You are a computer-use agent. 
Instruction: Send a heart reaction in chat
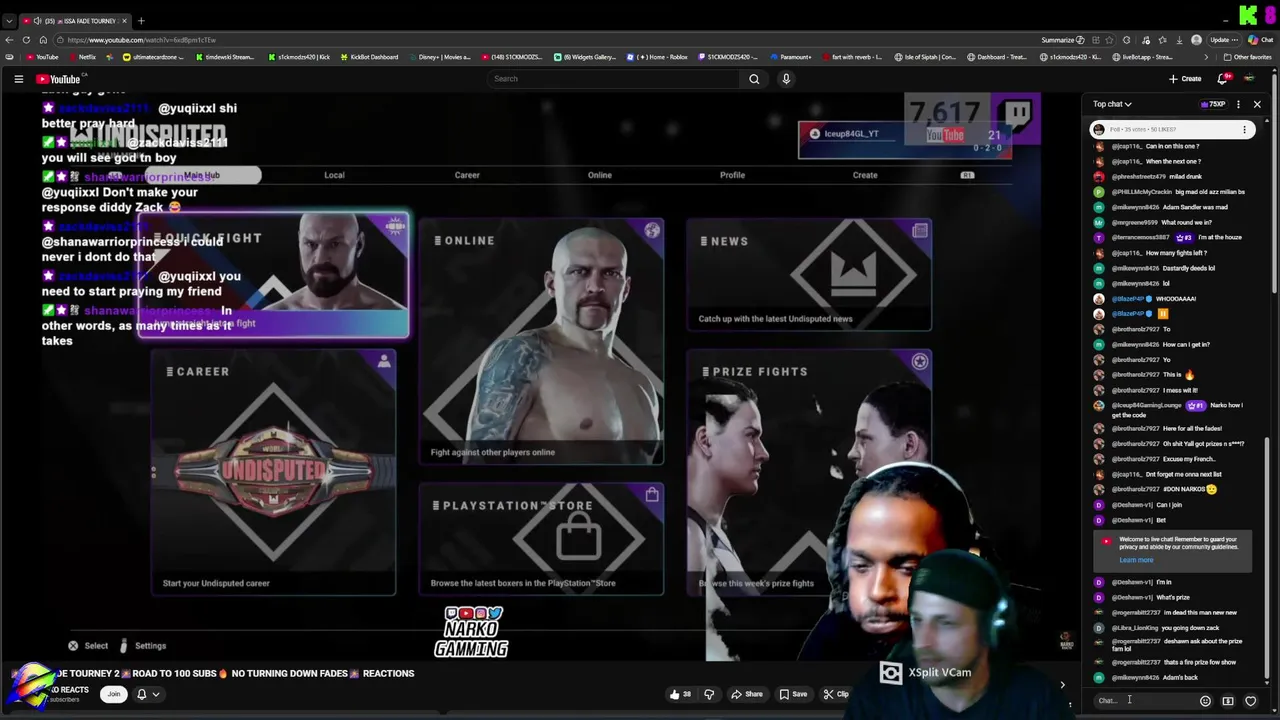click(x=1250, y=701)
